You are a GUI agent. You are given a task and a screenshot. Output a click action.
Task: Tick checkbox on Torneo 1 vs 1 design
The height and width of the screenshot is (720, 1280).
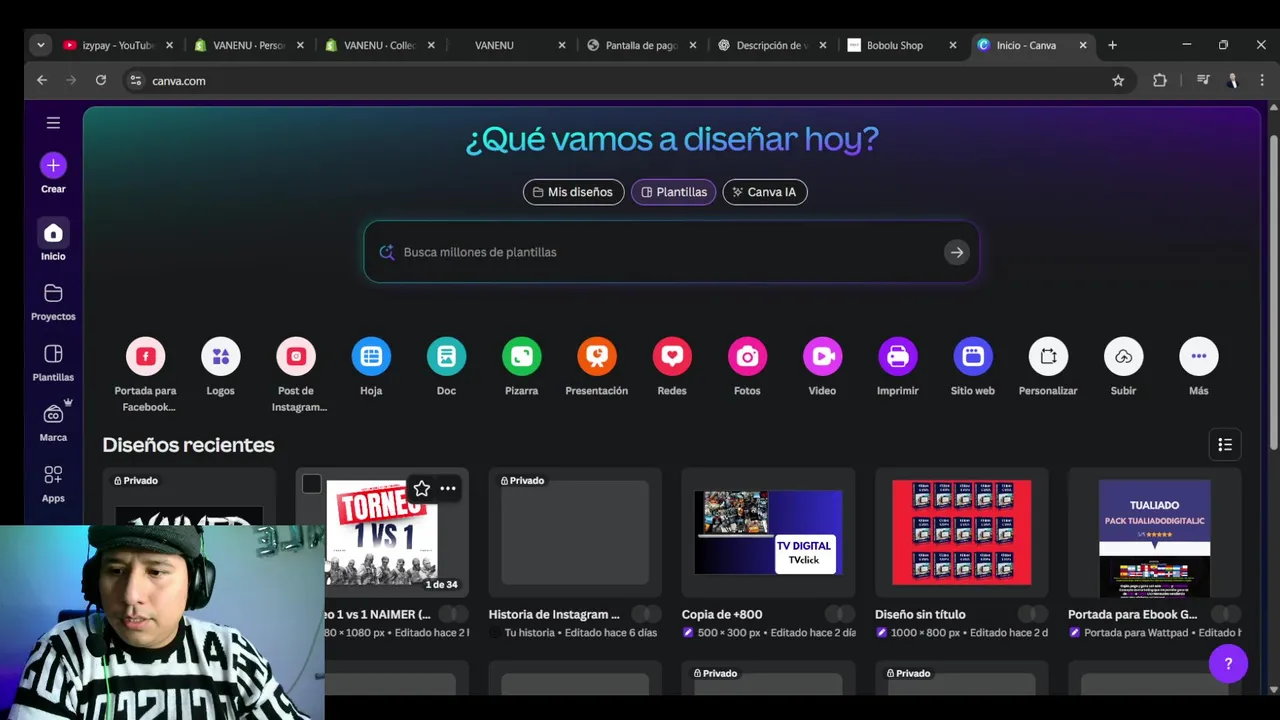[312, 485]
